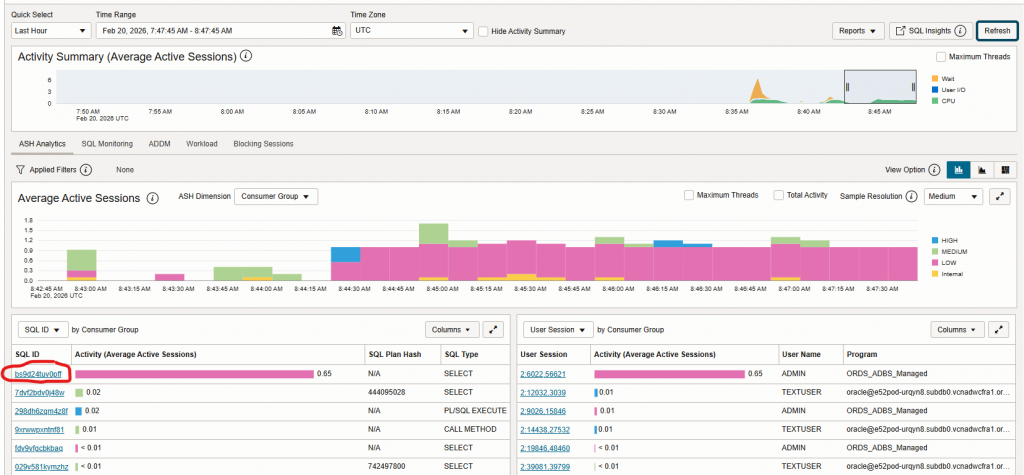Enable the Hide Activity Summary checkbox
Screen dimensions: 1024x475
484,32
